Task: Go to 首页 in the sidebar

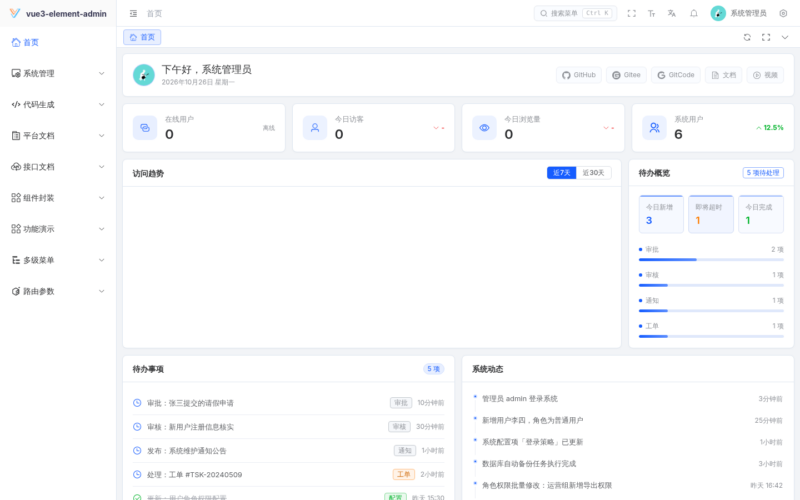Action: (58, 42)
